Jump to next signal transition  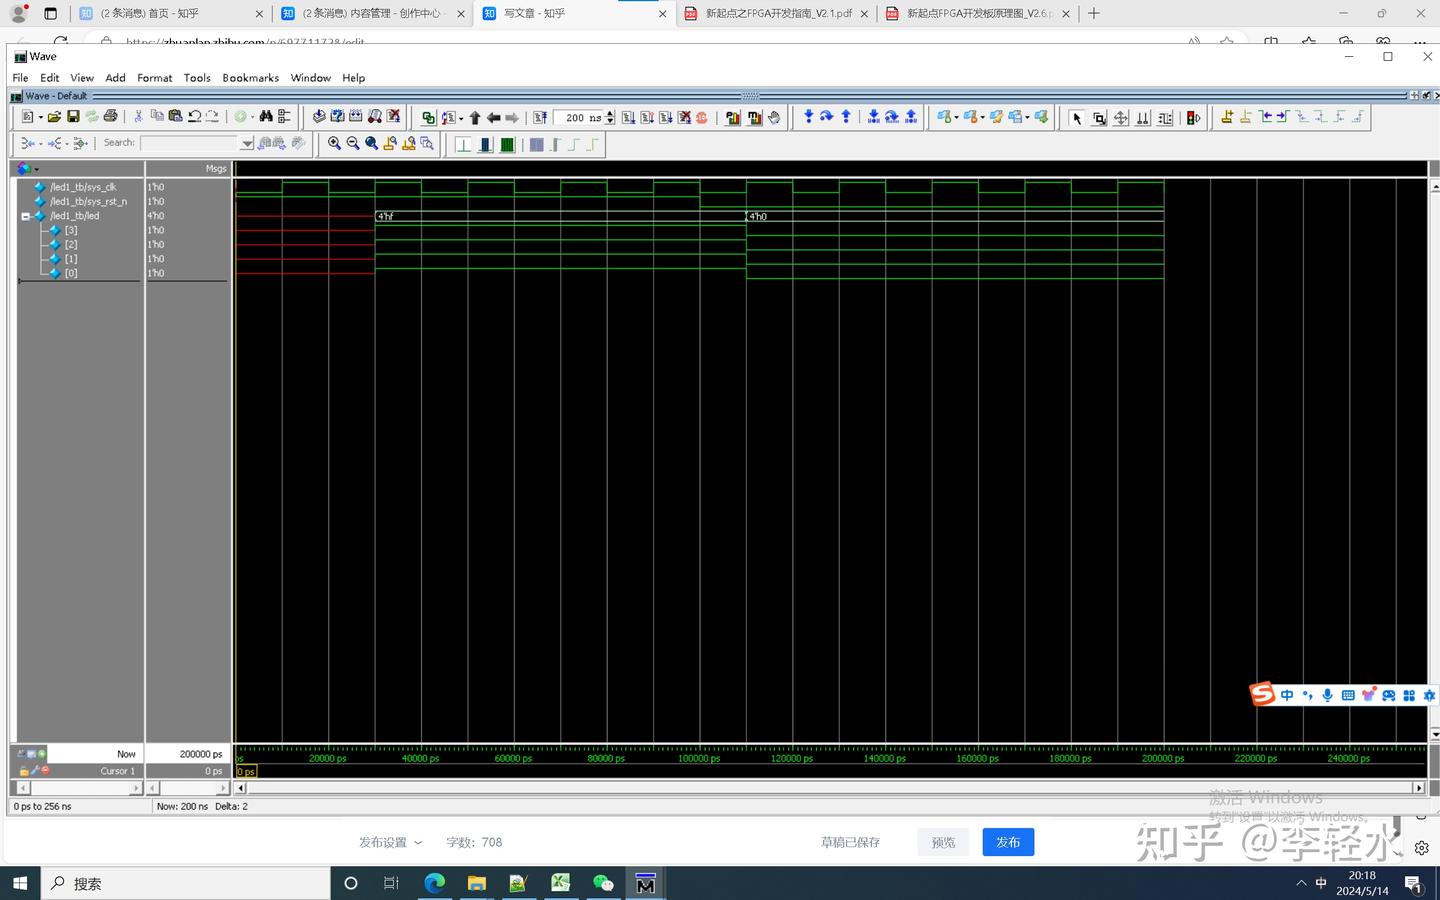(x=1281, y=117)
